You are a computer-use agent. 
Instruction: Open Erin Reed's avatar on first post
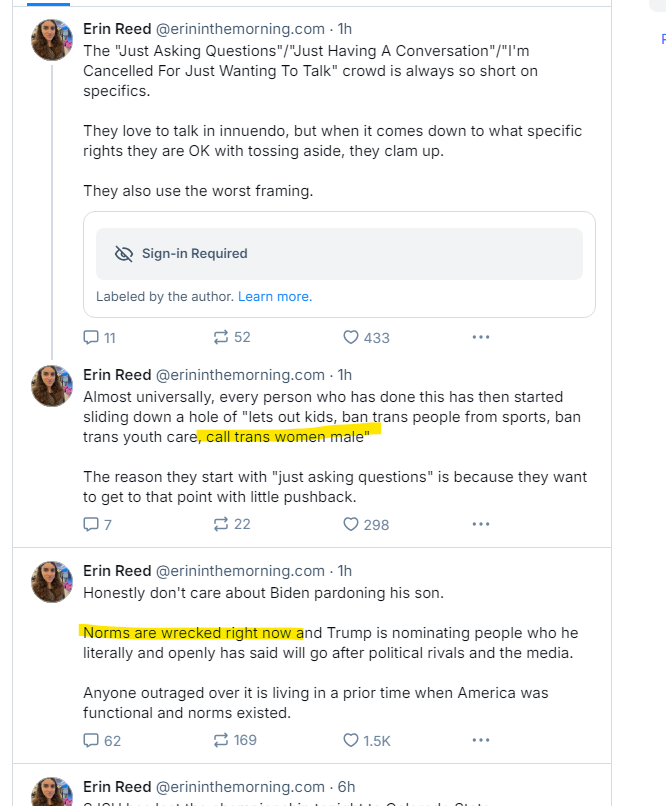[51, 40]
